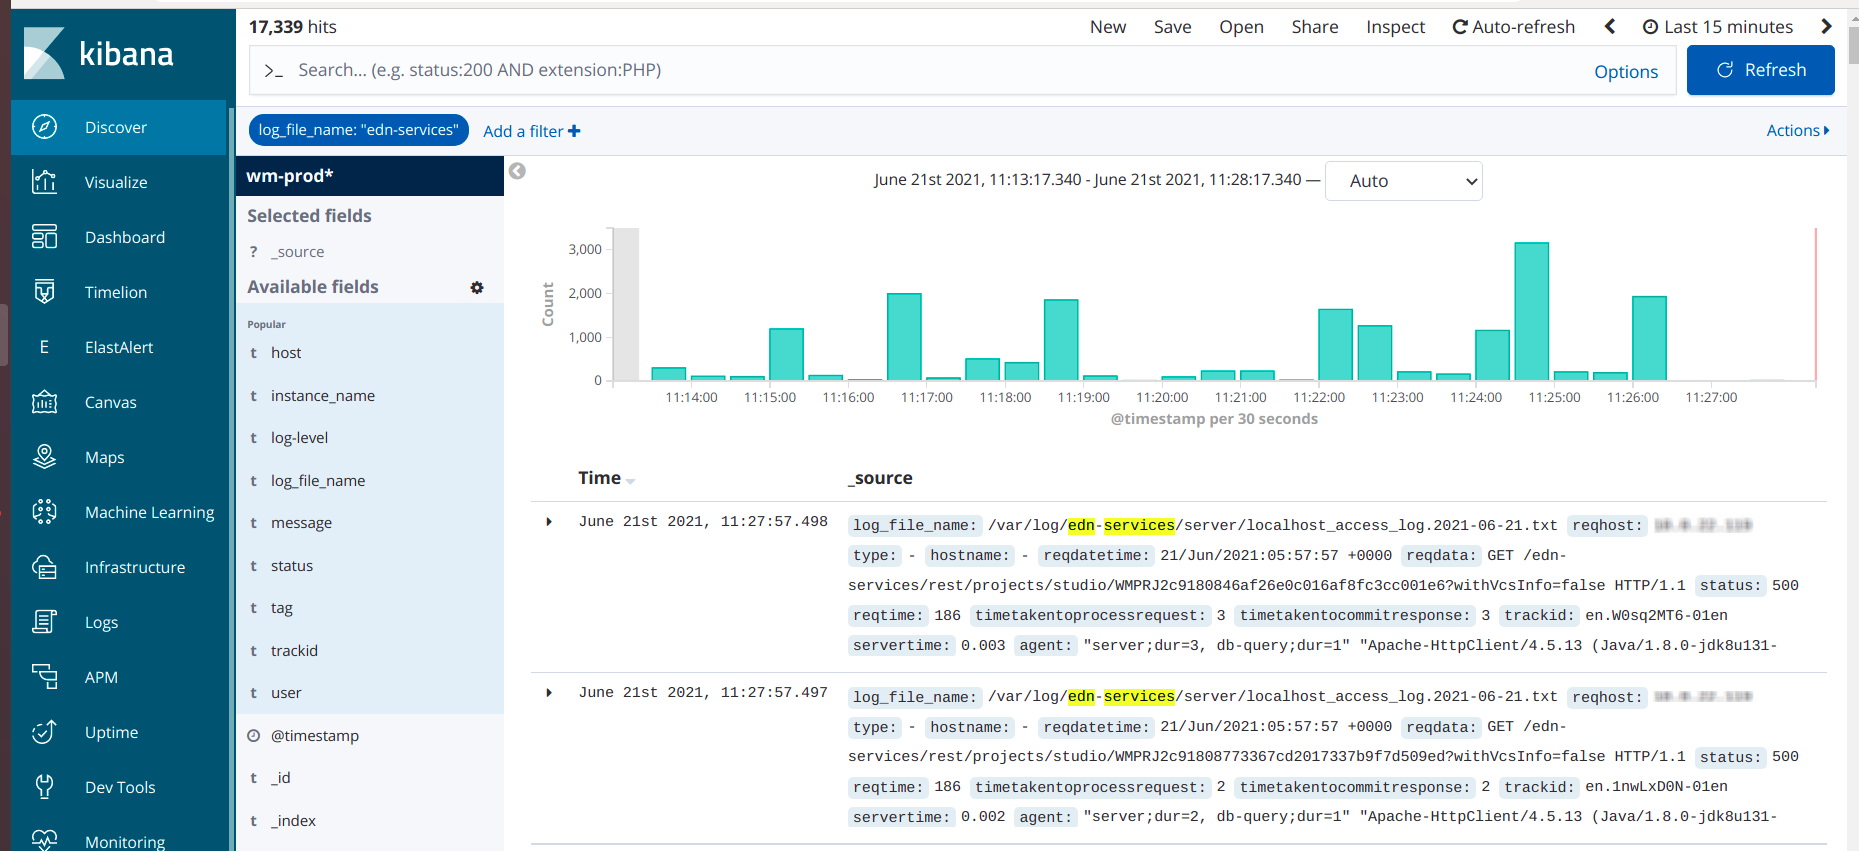
Task: Open the Visualize sidebar icon
Action: click(44, 182)
